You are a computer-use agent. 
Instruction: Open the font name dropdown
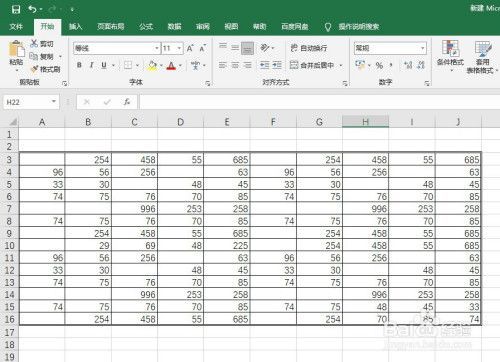coord(156,49)
